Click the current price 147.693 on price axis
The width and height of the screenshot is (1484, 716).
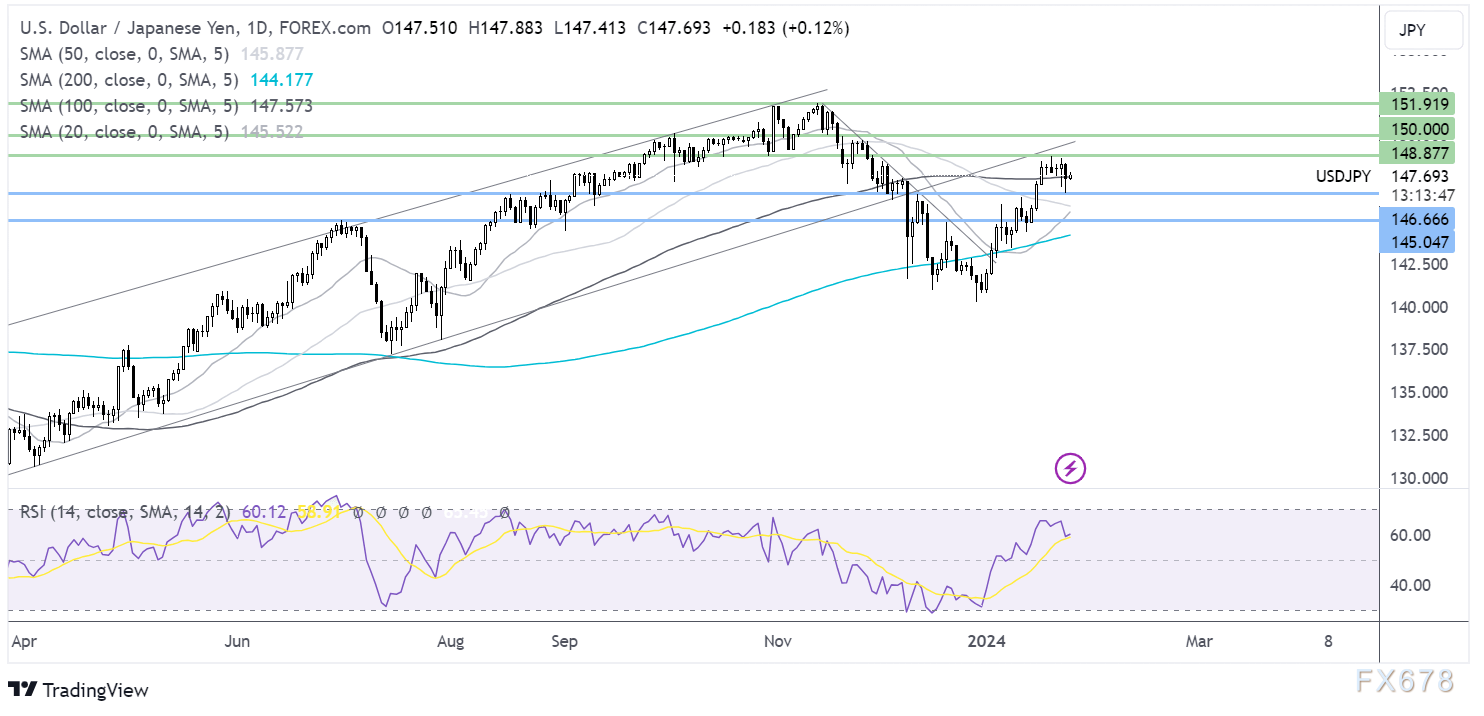[1414, 176]
